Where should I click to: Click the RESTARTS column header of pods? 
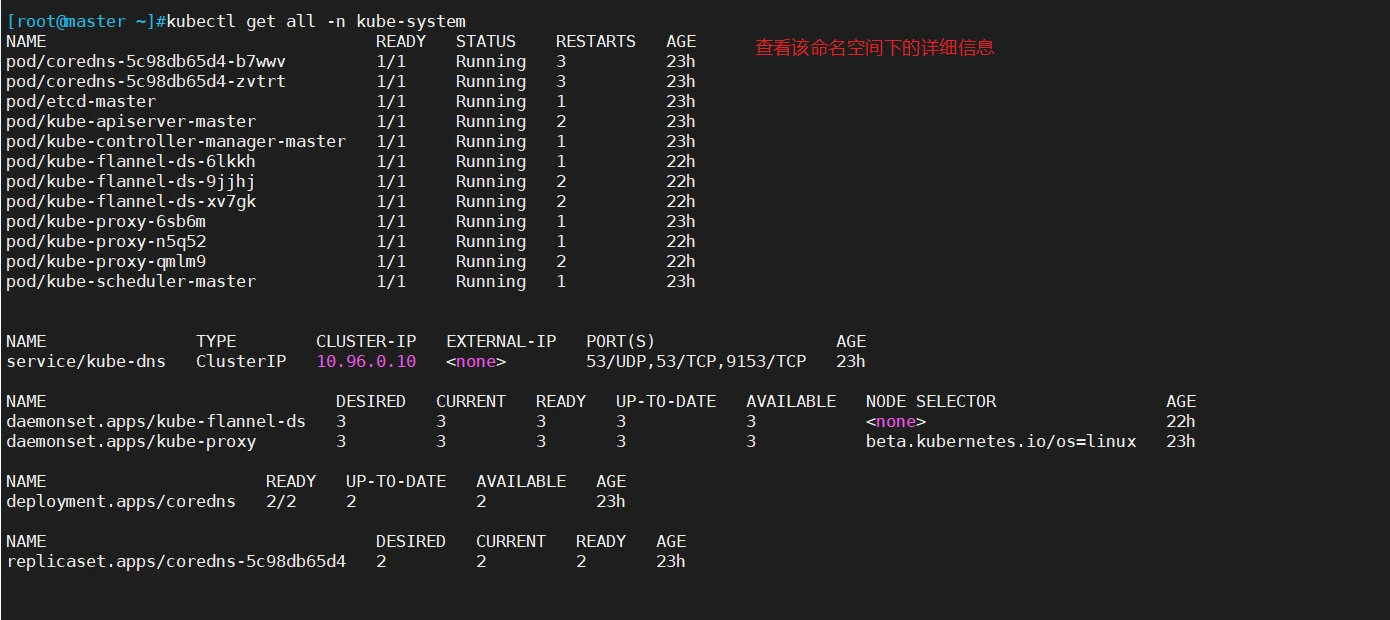(x=596, y=41)
